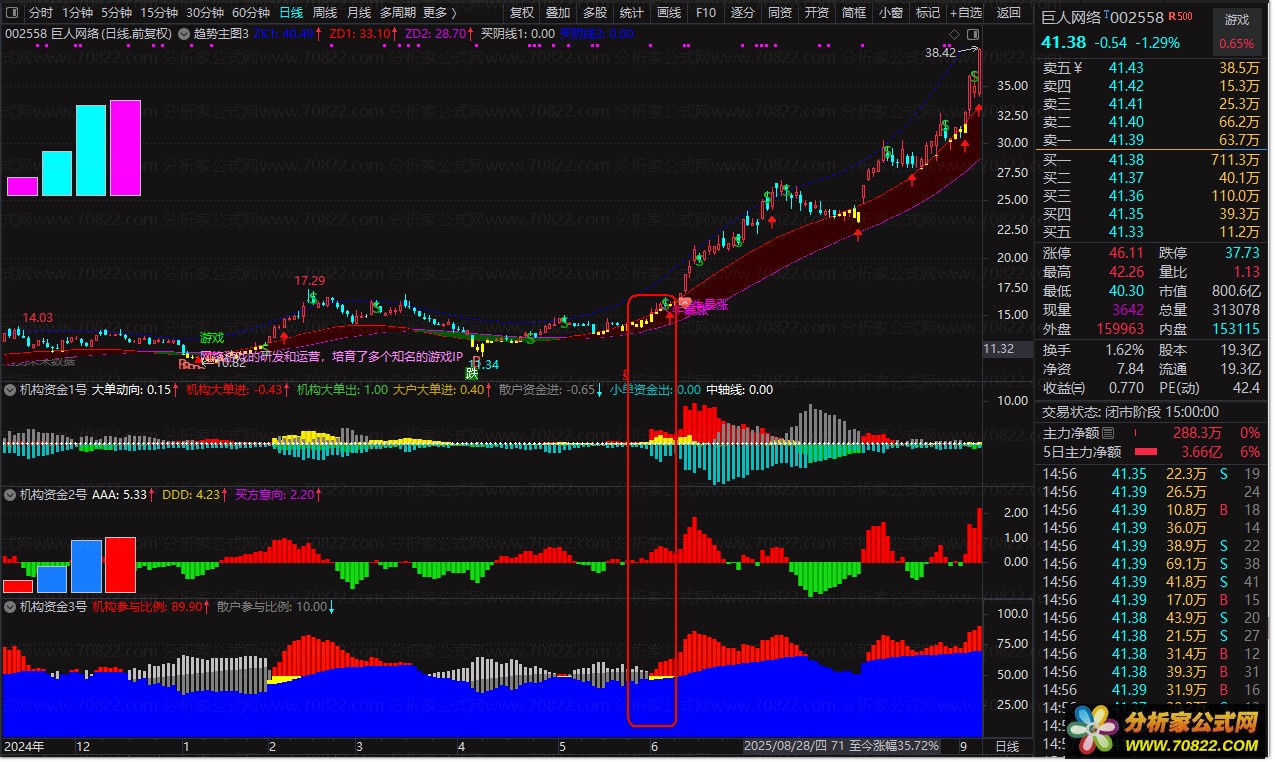This screenshot has width=1275, height=762.
Task: Open the 更多 periods dropdown
Action: tap(439, 13)
